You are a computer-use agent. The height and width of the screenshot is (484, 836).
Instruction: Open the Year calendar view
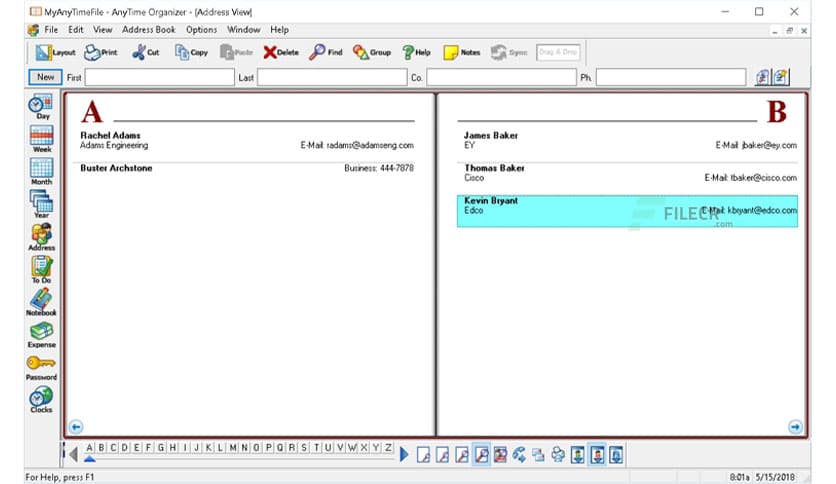pos(42,204)
